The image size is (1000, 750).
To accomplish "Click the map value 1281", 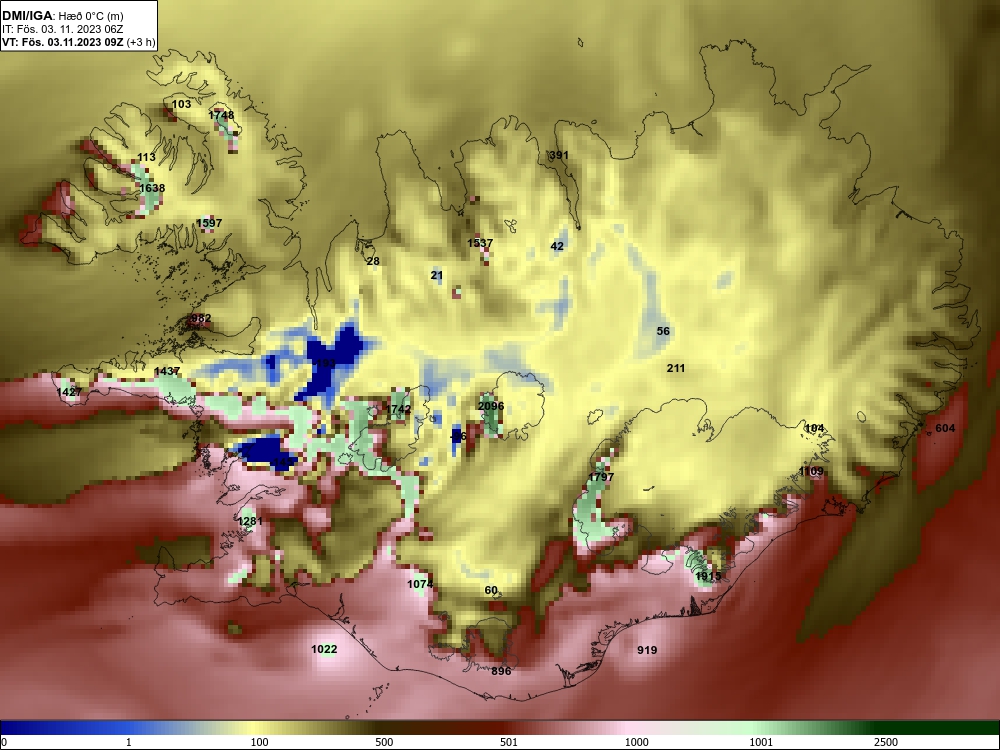I will [x=250, y=521].
